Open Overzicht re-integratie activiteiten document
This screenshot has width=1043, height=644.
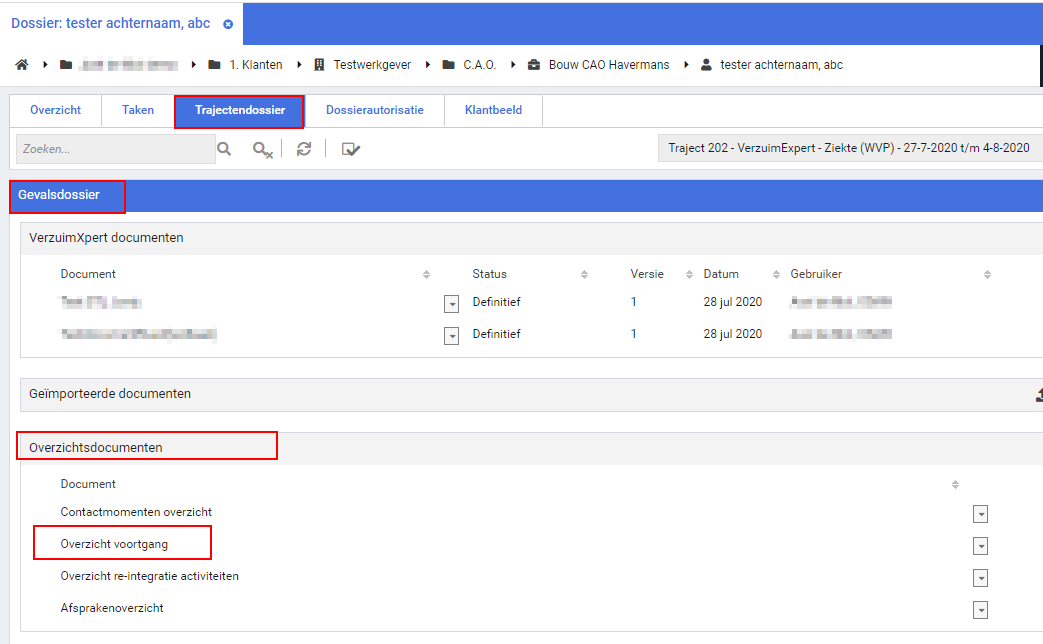click(150, 576)
